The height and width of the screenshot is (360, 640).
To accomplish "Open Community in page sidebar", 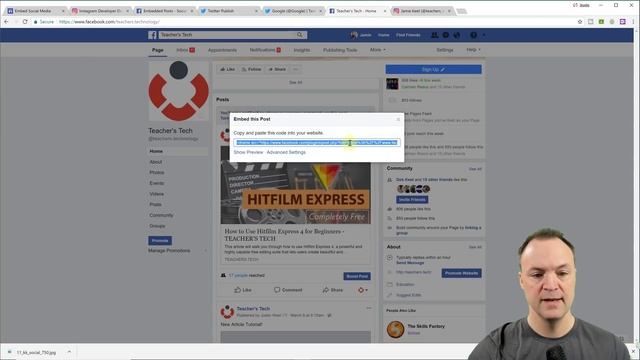I will tap(161, 215).
